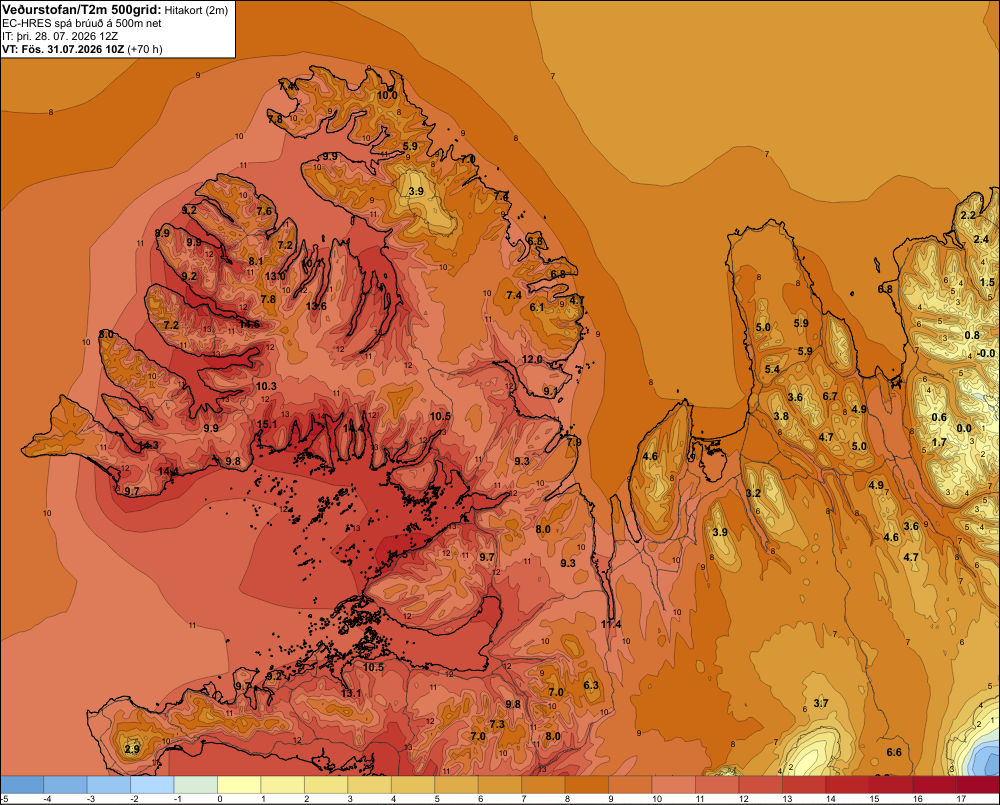Image resolution: width=1000 pixels, height=805 pixels.
Task: Click the temperature value "13.1"
Action: pos(351,693)
